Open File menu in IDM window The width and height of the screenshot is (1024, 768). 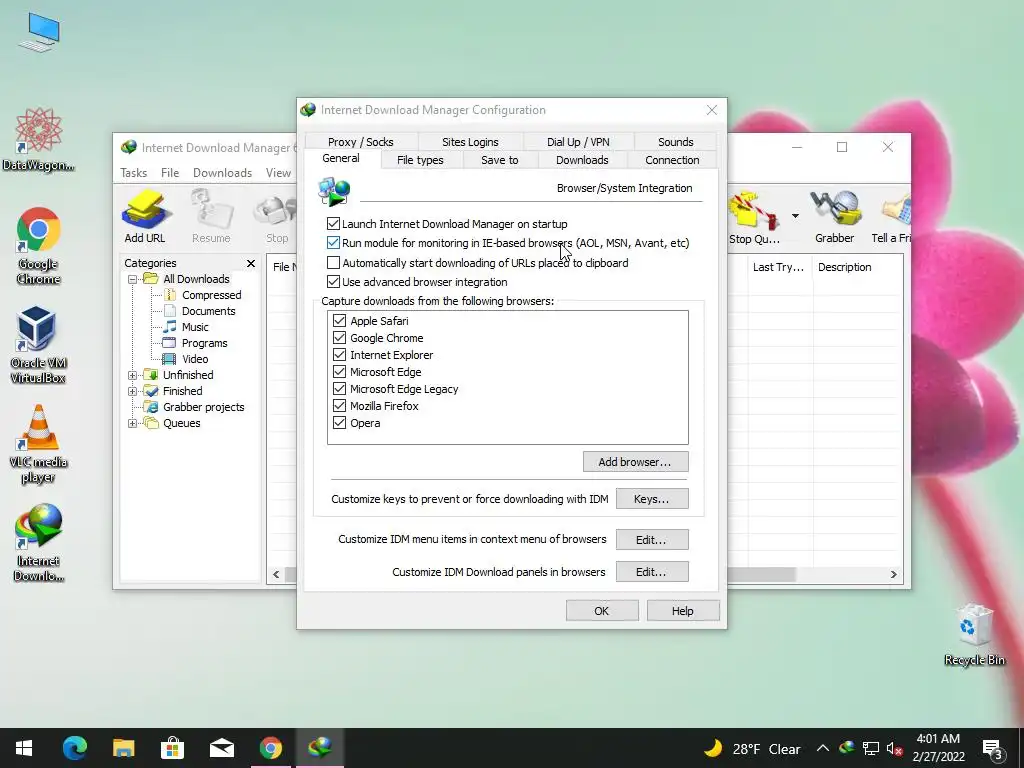click(x=170, y=172)
